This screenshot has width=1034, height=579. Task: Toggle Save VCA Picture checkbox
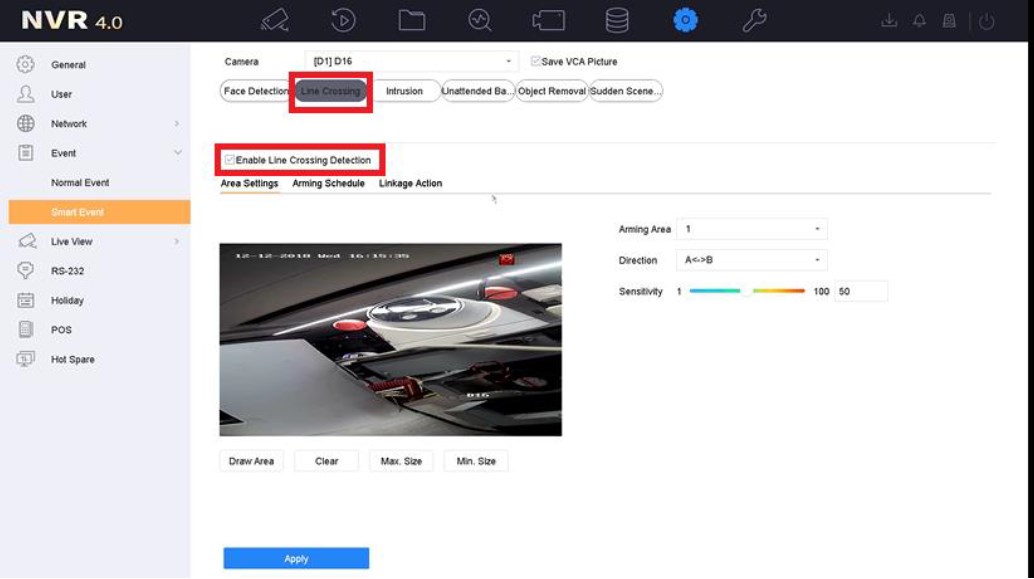(x=536, y=62)
